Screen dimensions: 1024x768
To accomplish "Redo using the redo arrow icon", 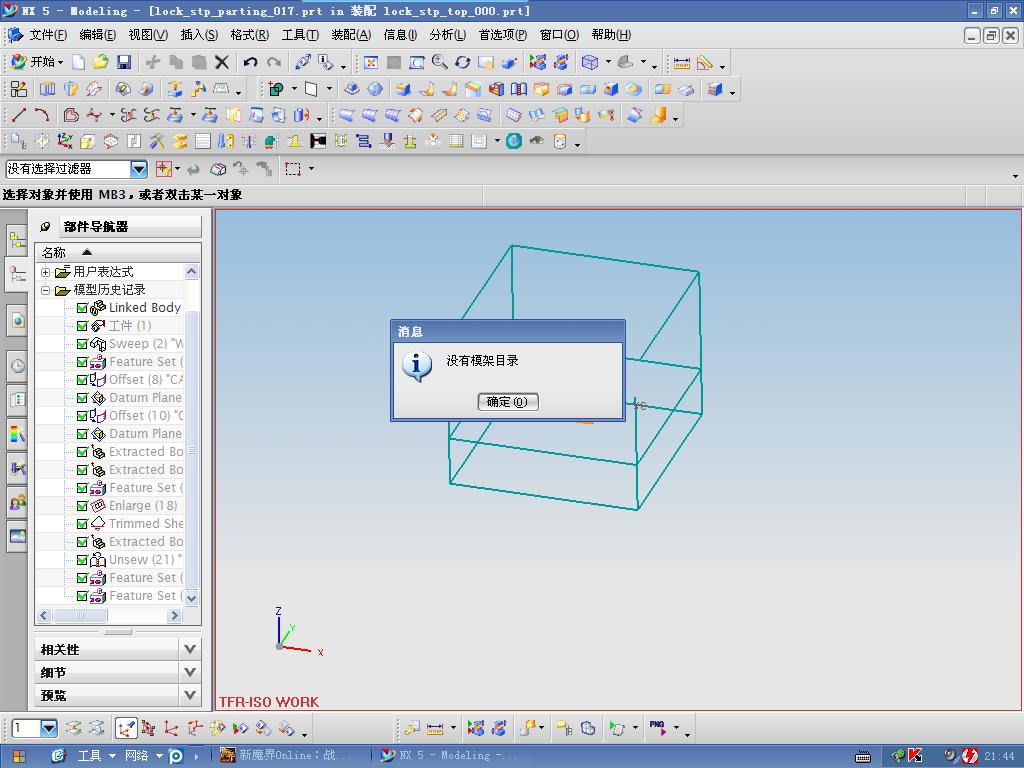I will click(274, 62).
